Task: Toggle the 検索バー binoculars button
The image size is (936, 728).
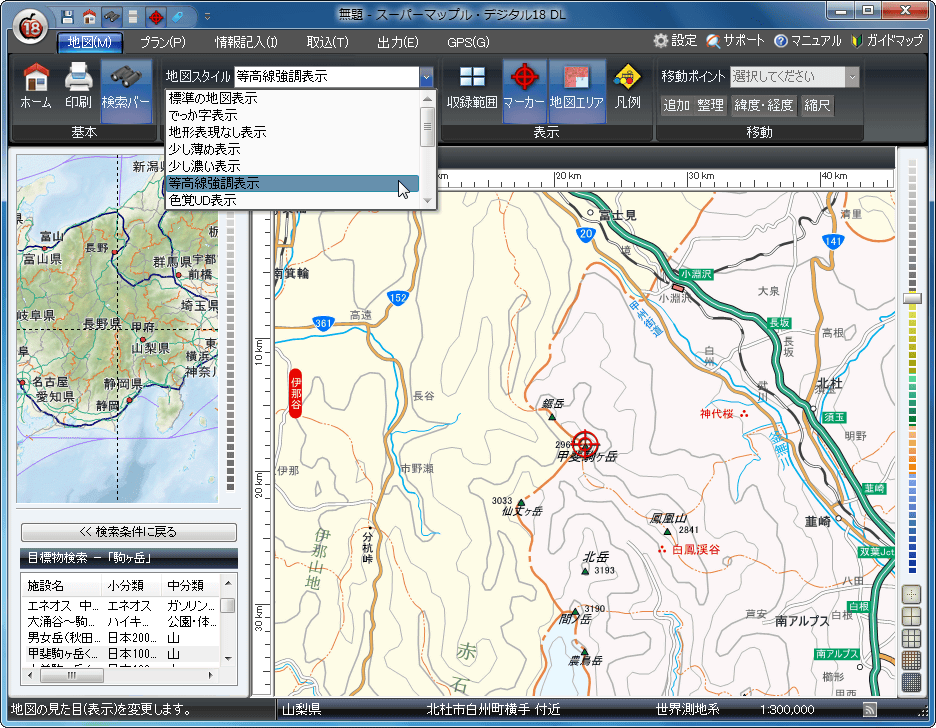Action: [x=126, y=91]
